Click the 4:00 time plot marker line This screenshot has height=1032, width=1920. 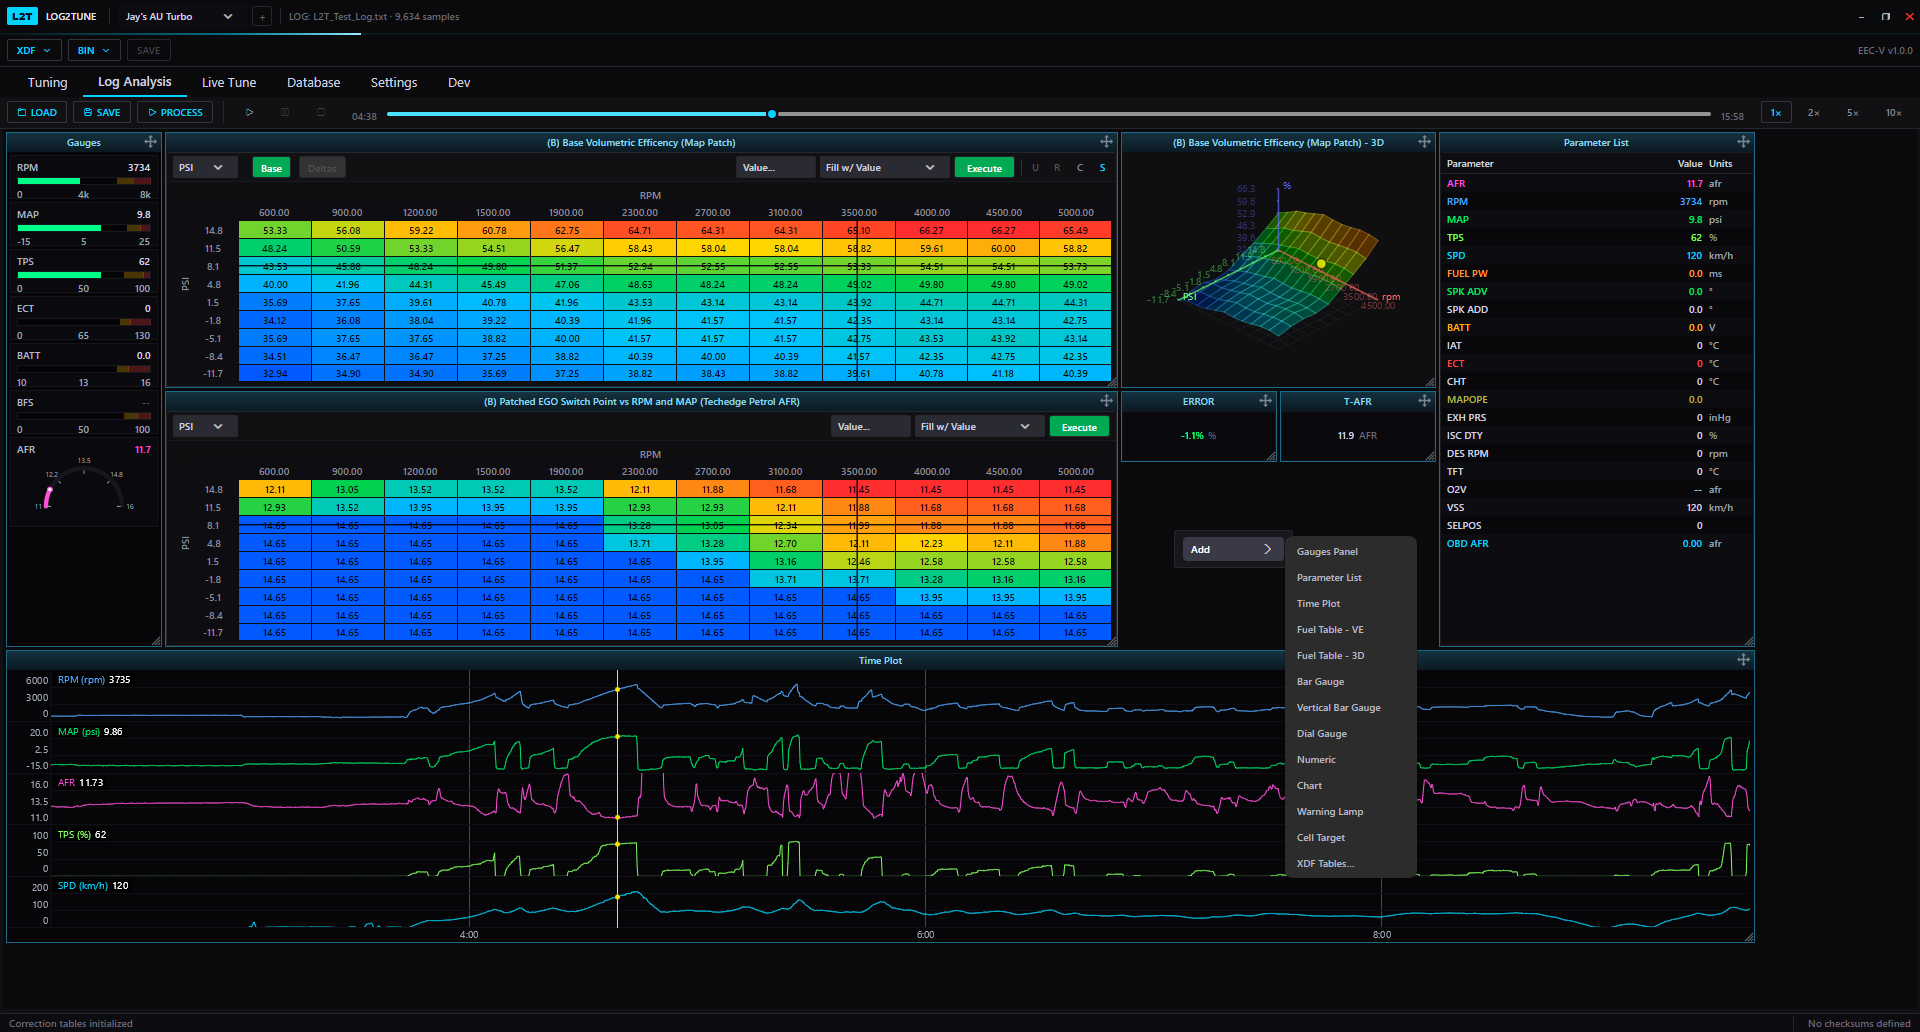[x=469, y=800]
